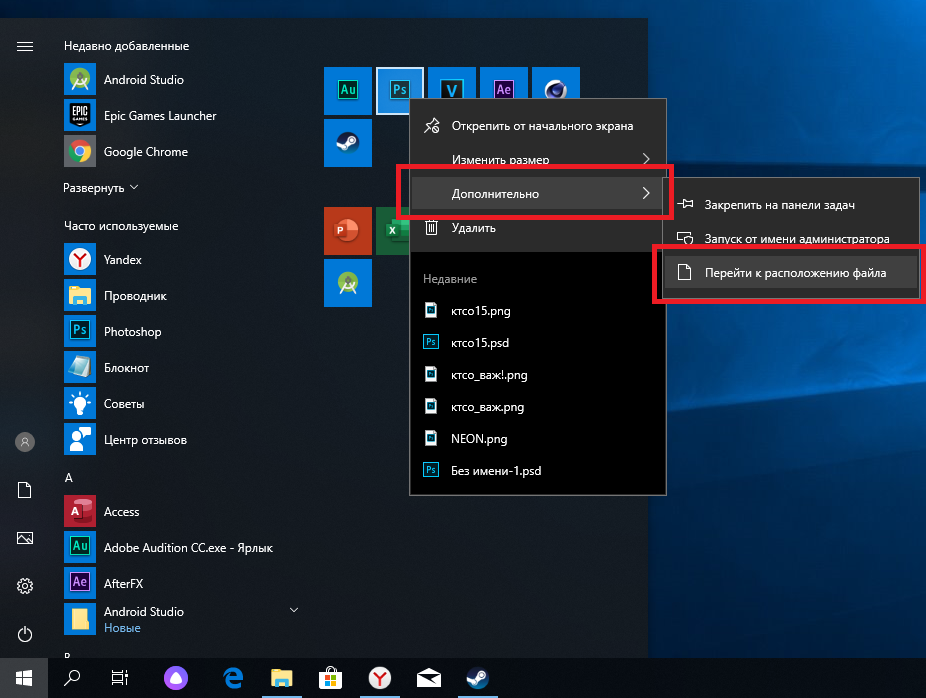Launch Microsoft Edge from the taskbar

point(233,678)
